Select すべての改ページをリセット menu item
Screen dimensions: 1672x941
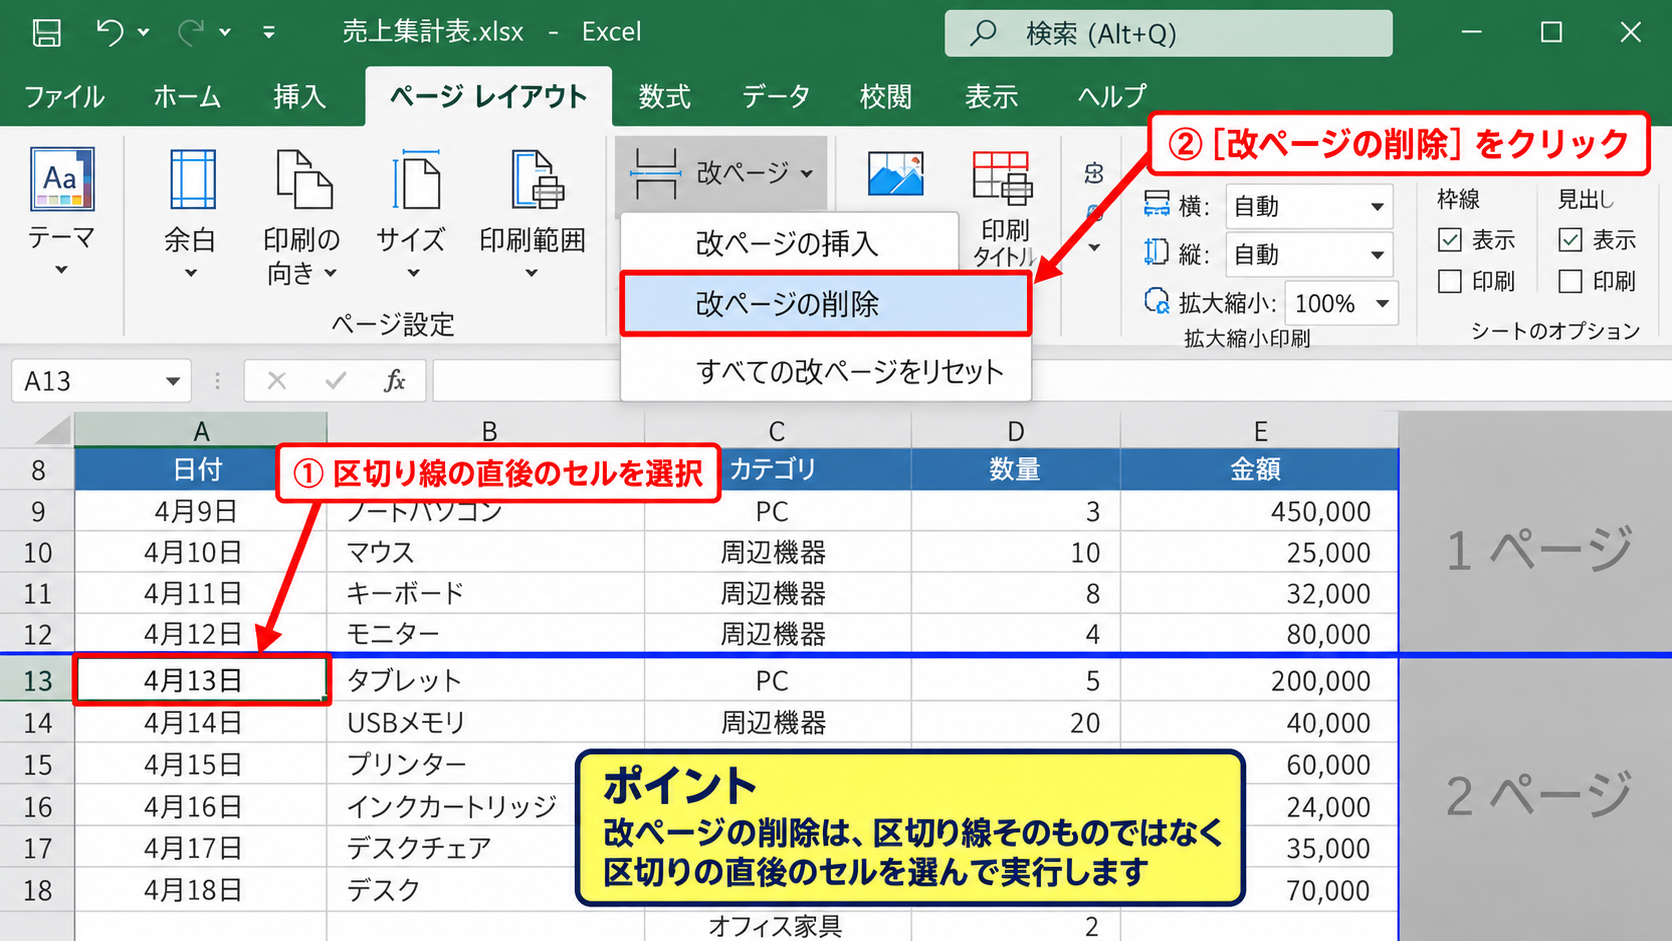pos(825,372)
